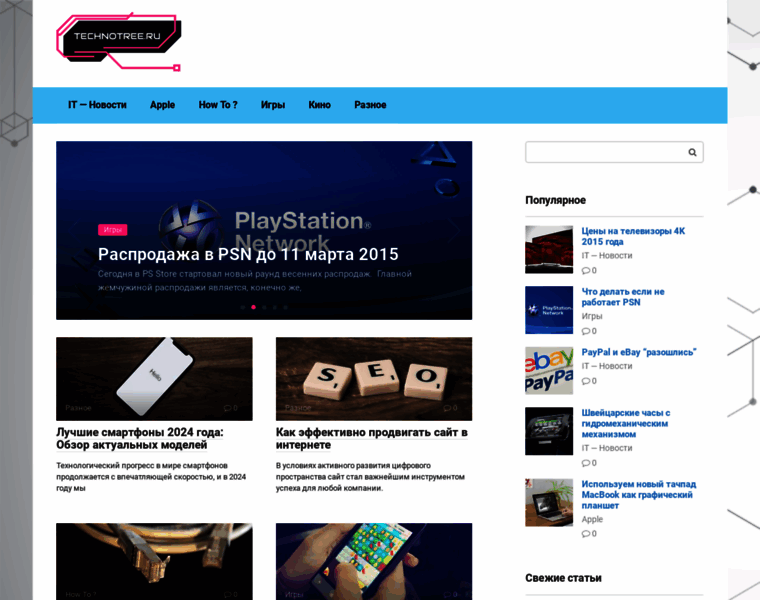760x600 pixels.
Task: Click 'Технологический прогресс в мире смартфонов' excerpt
Action: click(151, 477)
